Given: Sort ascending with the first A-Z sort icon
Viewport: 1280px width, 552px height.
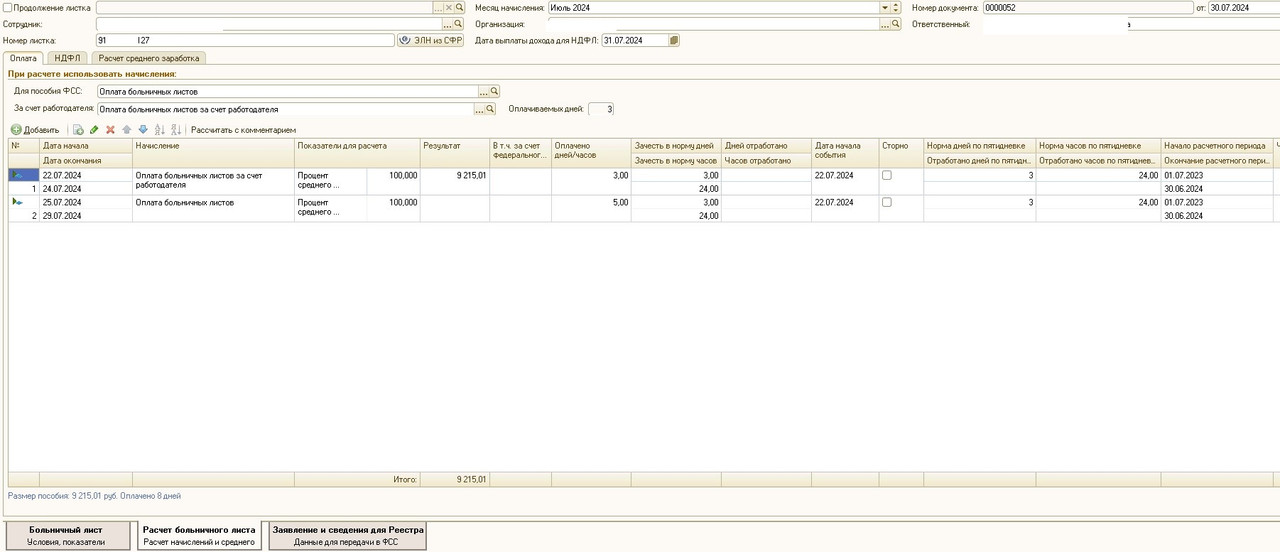Looking at the screenshot, I should (x=160, y=130).
